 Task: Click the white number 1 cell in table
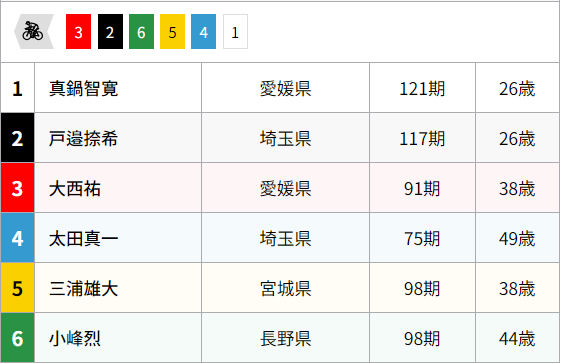tap(18, 88)
